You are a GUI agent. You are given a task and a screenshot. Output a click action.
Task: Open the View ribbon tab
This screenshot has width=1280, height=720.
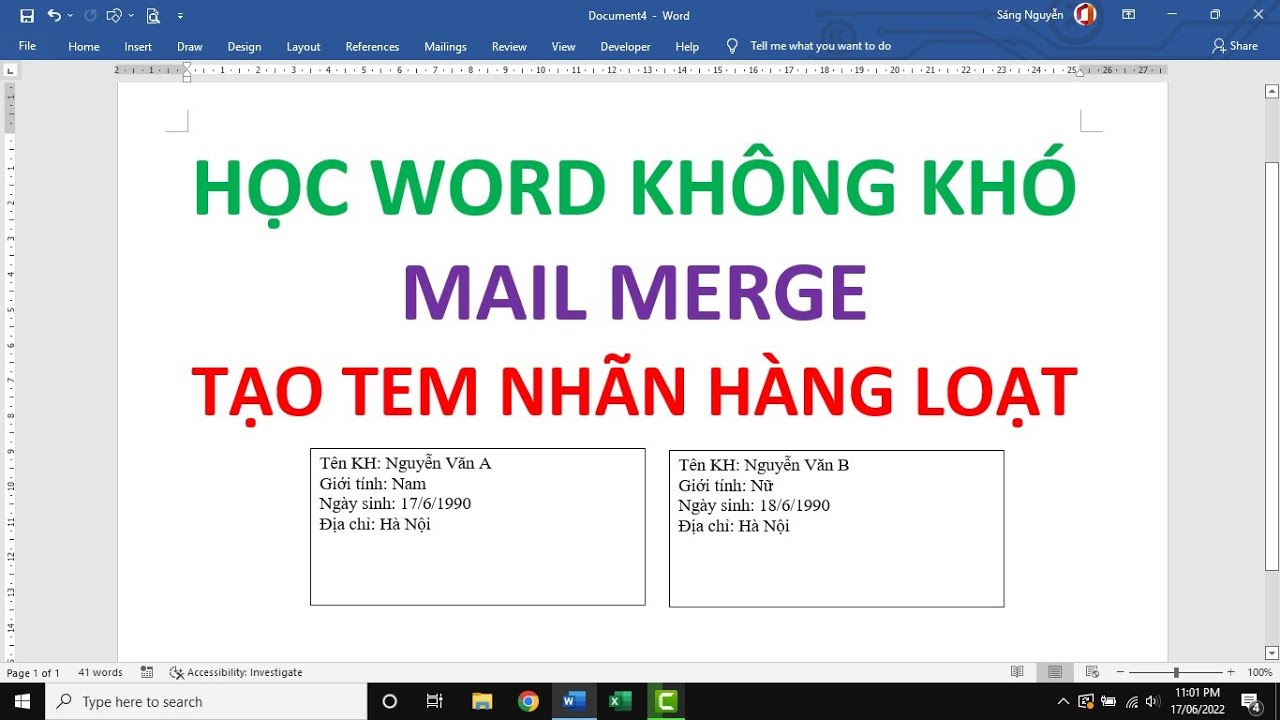(563, 46)
